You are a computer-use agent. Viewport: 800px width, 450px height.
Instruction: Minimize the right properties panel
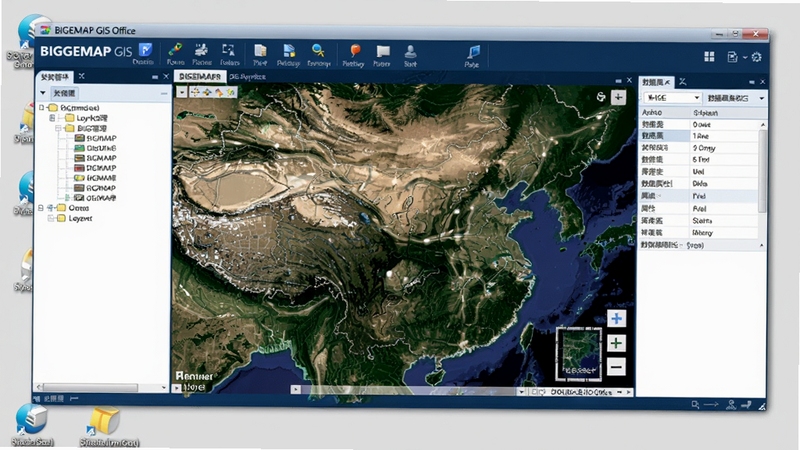coord(752,82)
